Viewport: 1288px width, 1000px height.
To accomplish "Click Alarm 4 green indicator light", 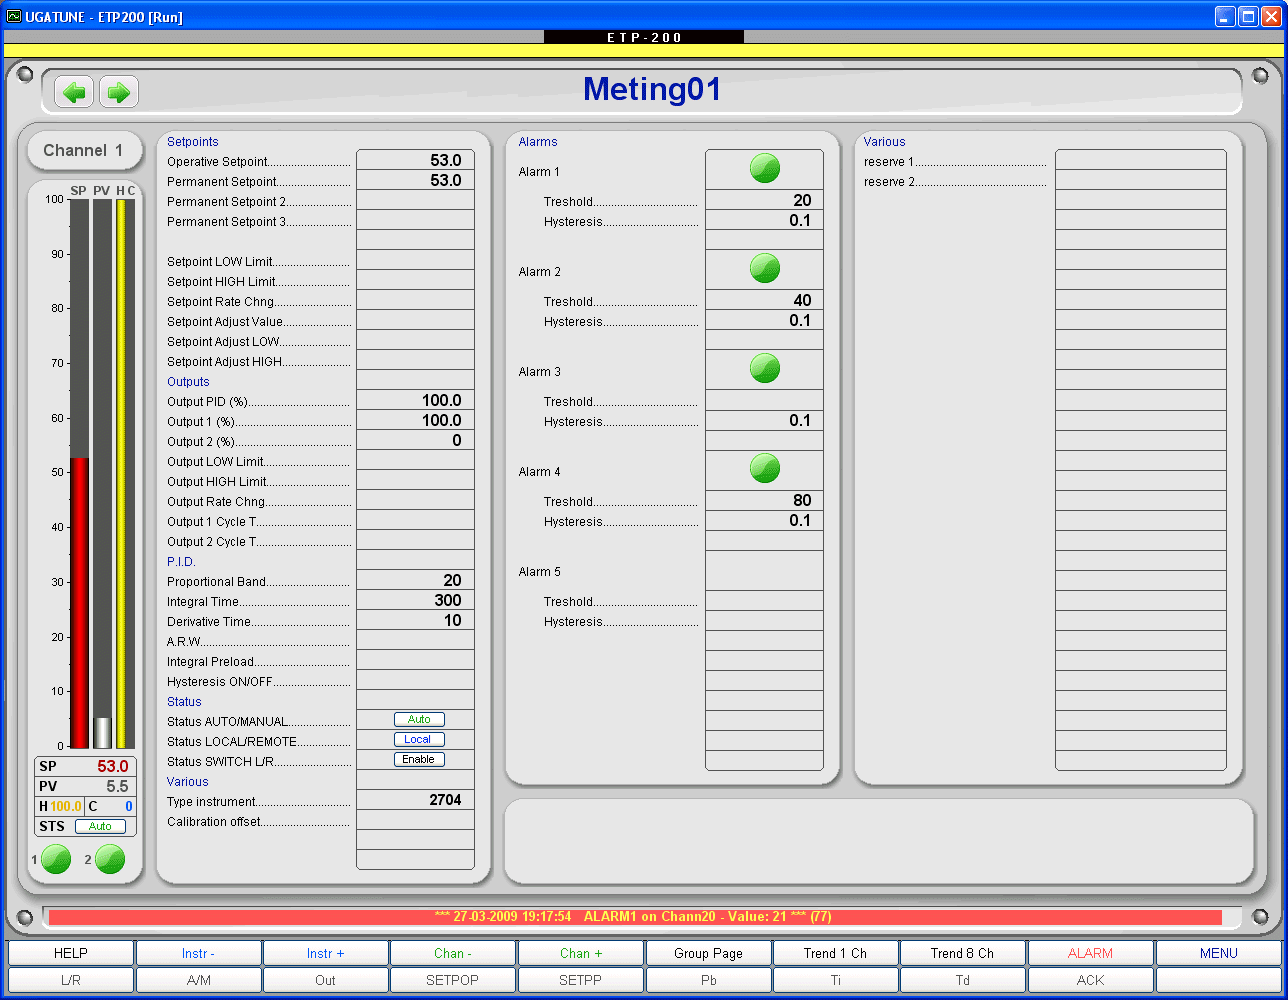I will point(765,468).
